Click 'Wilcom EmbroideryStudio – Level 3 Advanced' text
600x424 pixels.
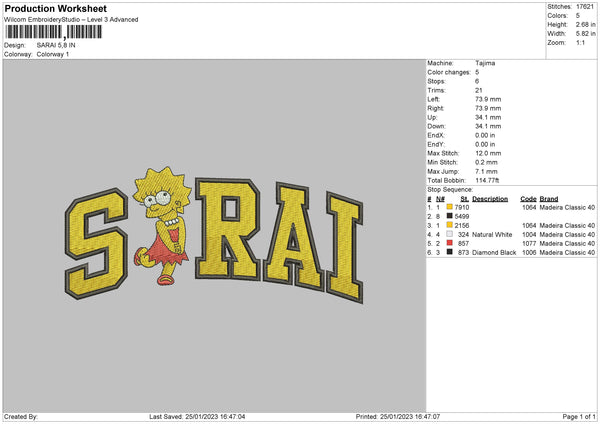[x=71, y=20]
